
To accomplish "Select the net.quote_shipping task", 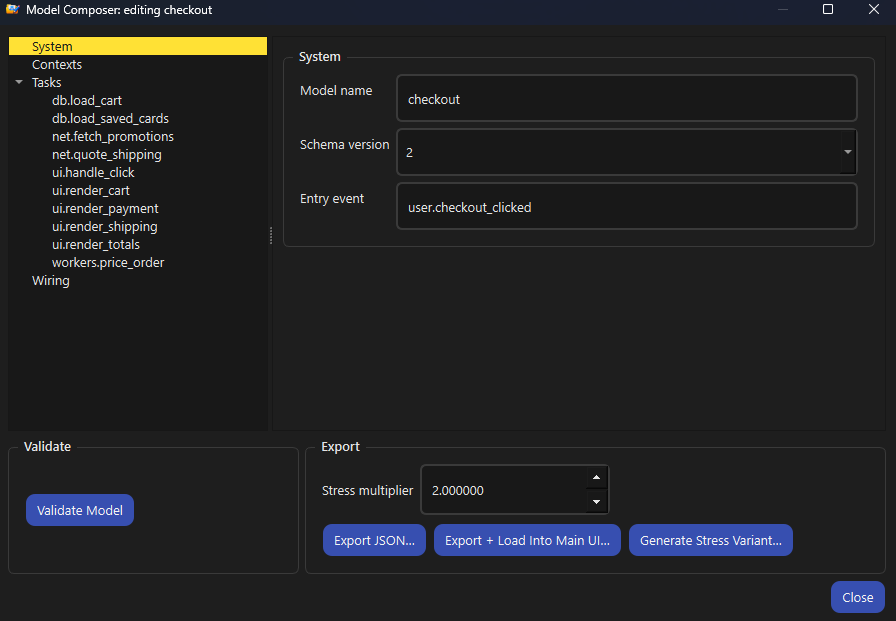I will [107, 154].
